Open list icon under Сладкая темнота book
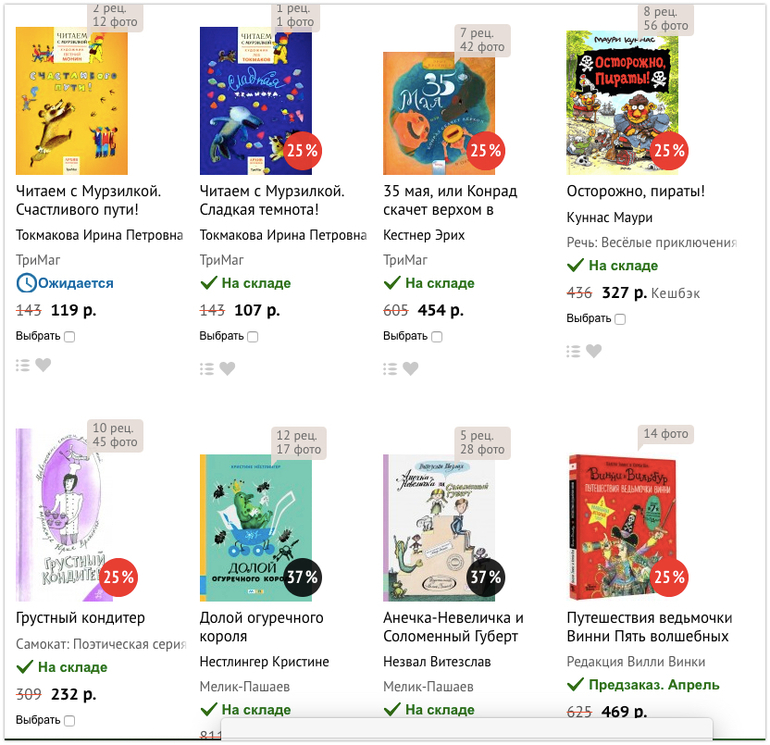Image resolution: width=770 pixels, height=745 pixels. (x=207, y=368)
